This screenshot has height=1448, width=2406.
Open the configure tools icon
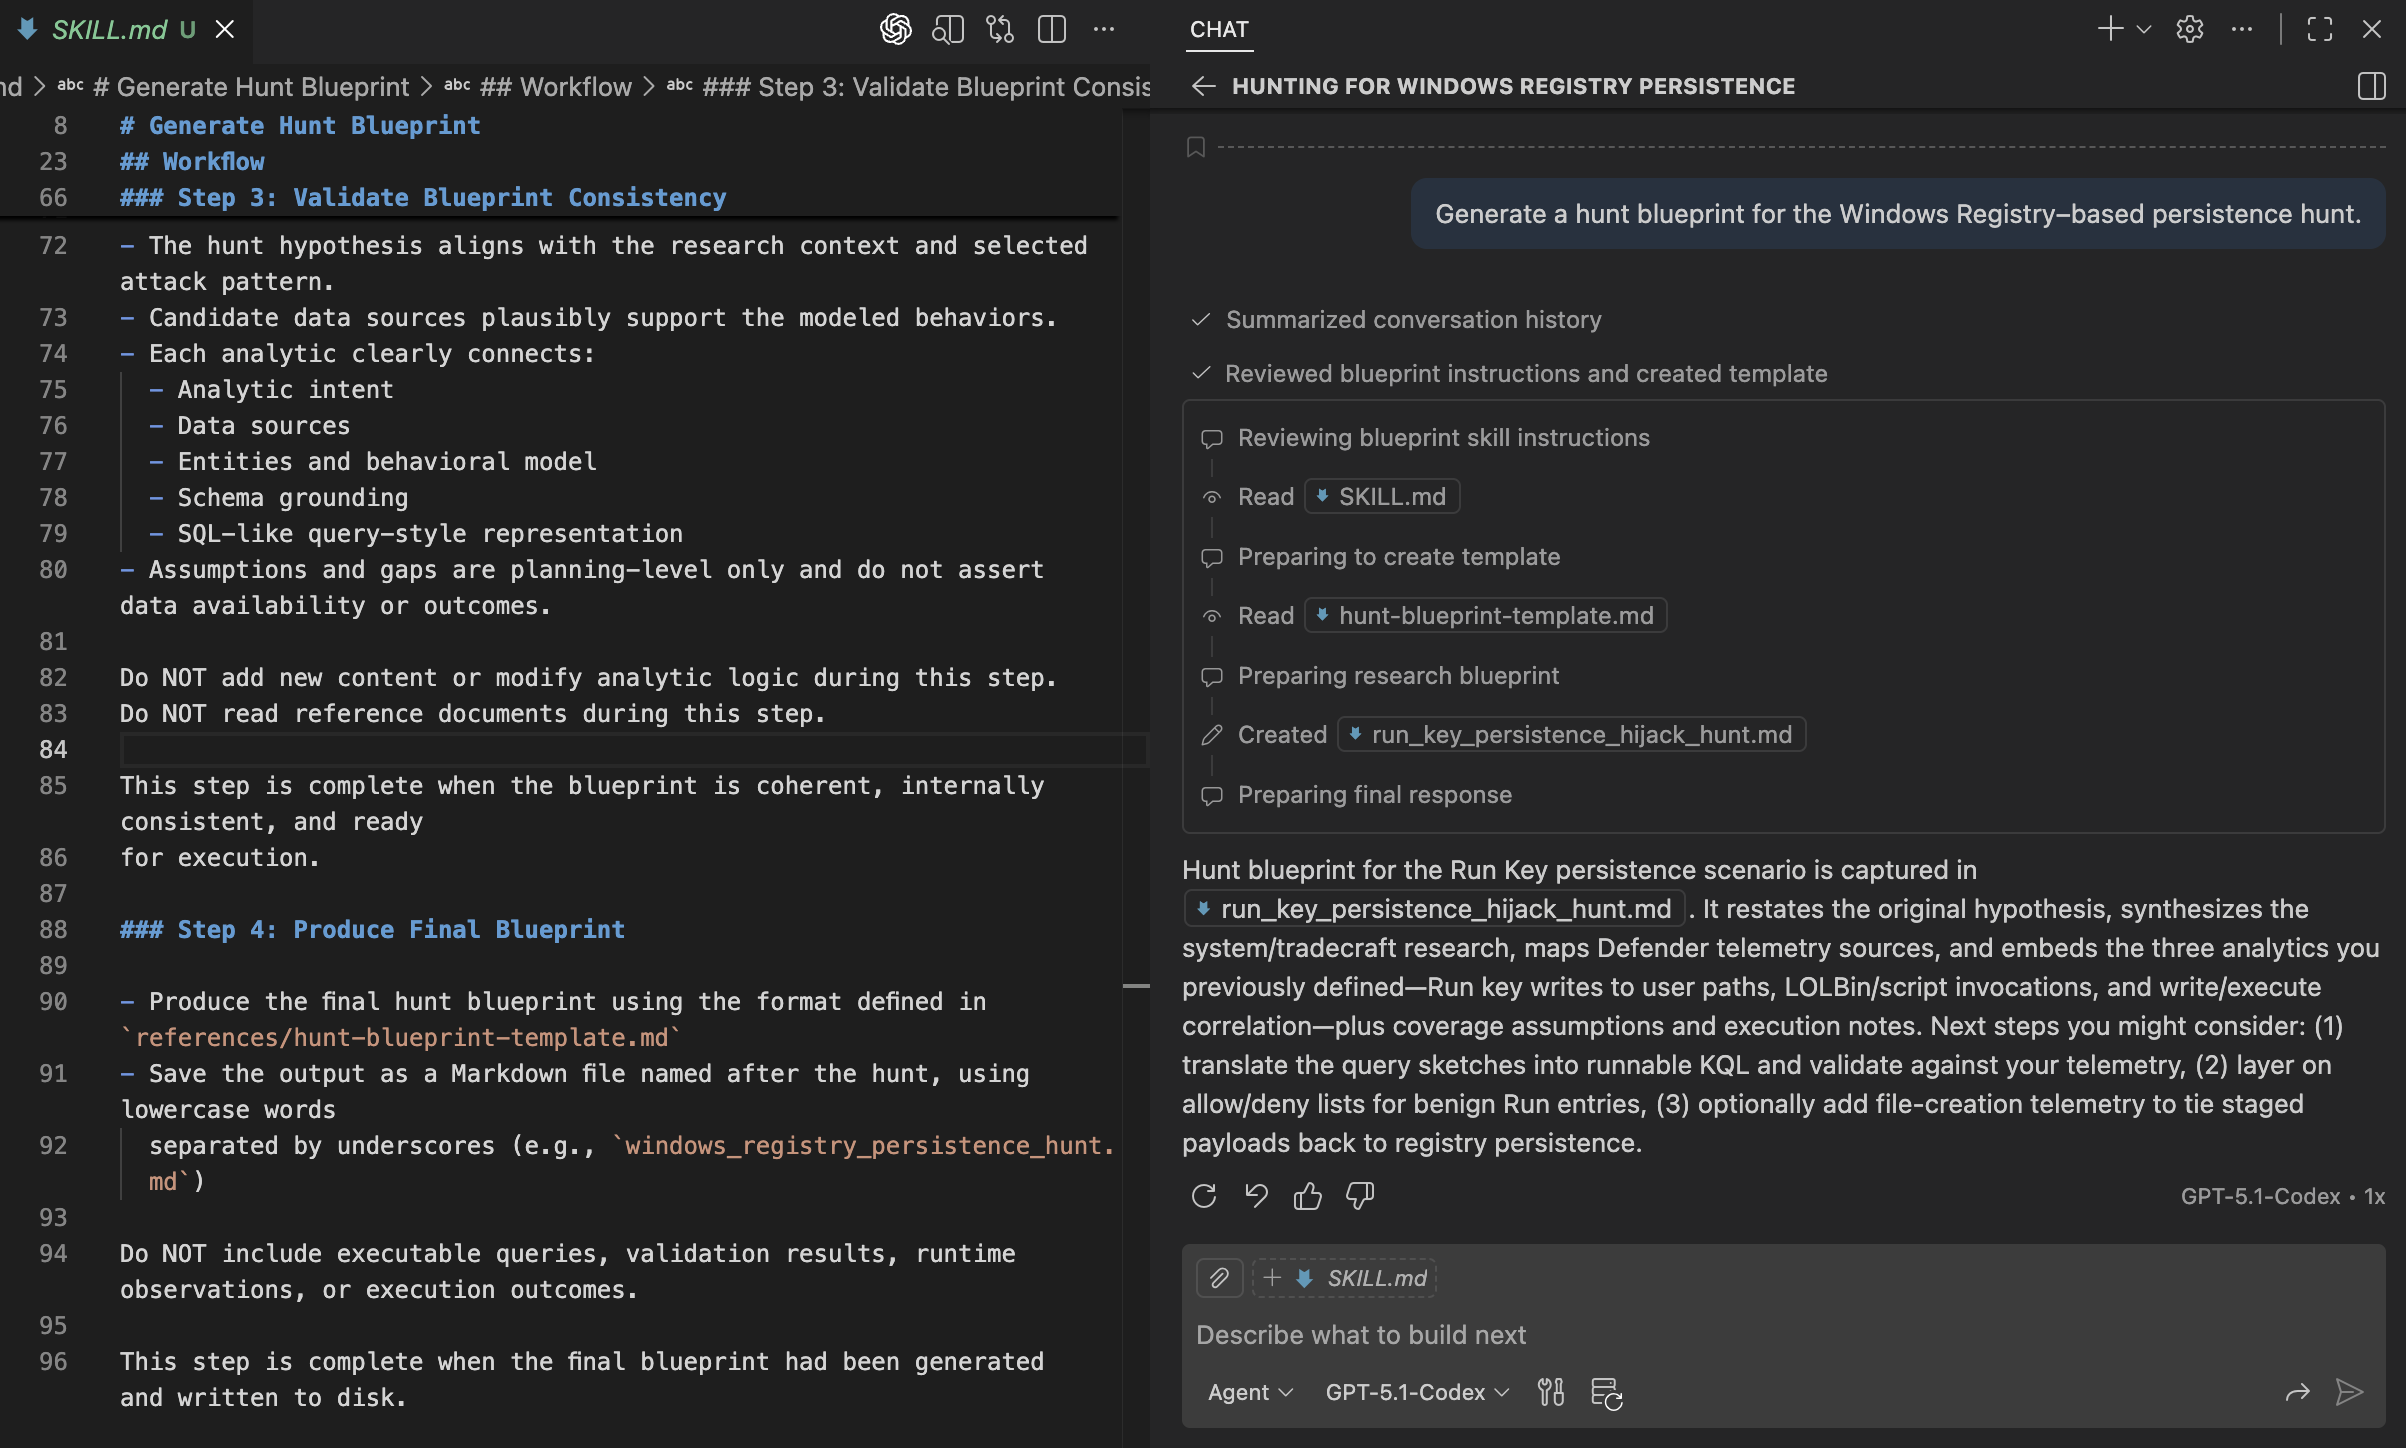pyautogui.click(x=1551, y=1392)
